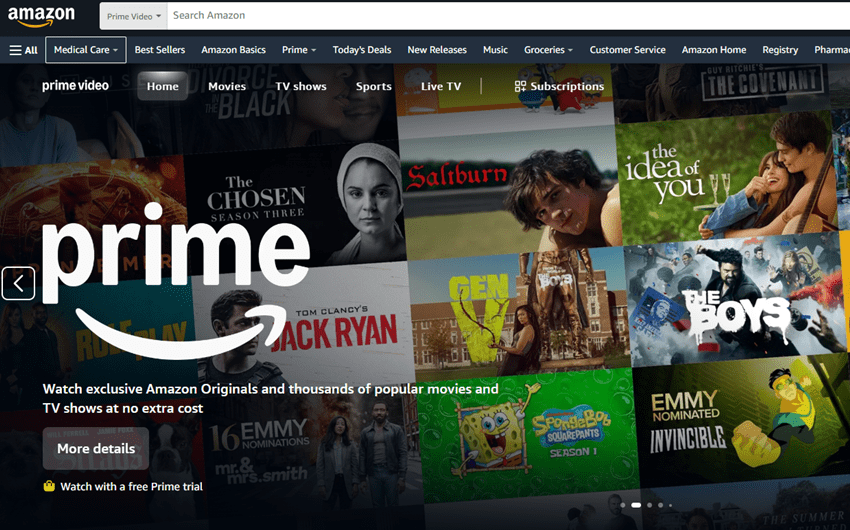Go to Amazon Home
Viewport: 850px width, 530px height.
713,50
